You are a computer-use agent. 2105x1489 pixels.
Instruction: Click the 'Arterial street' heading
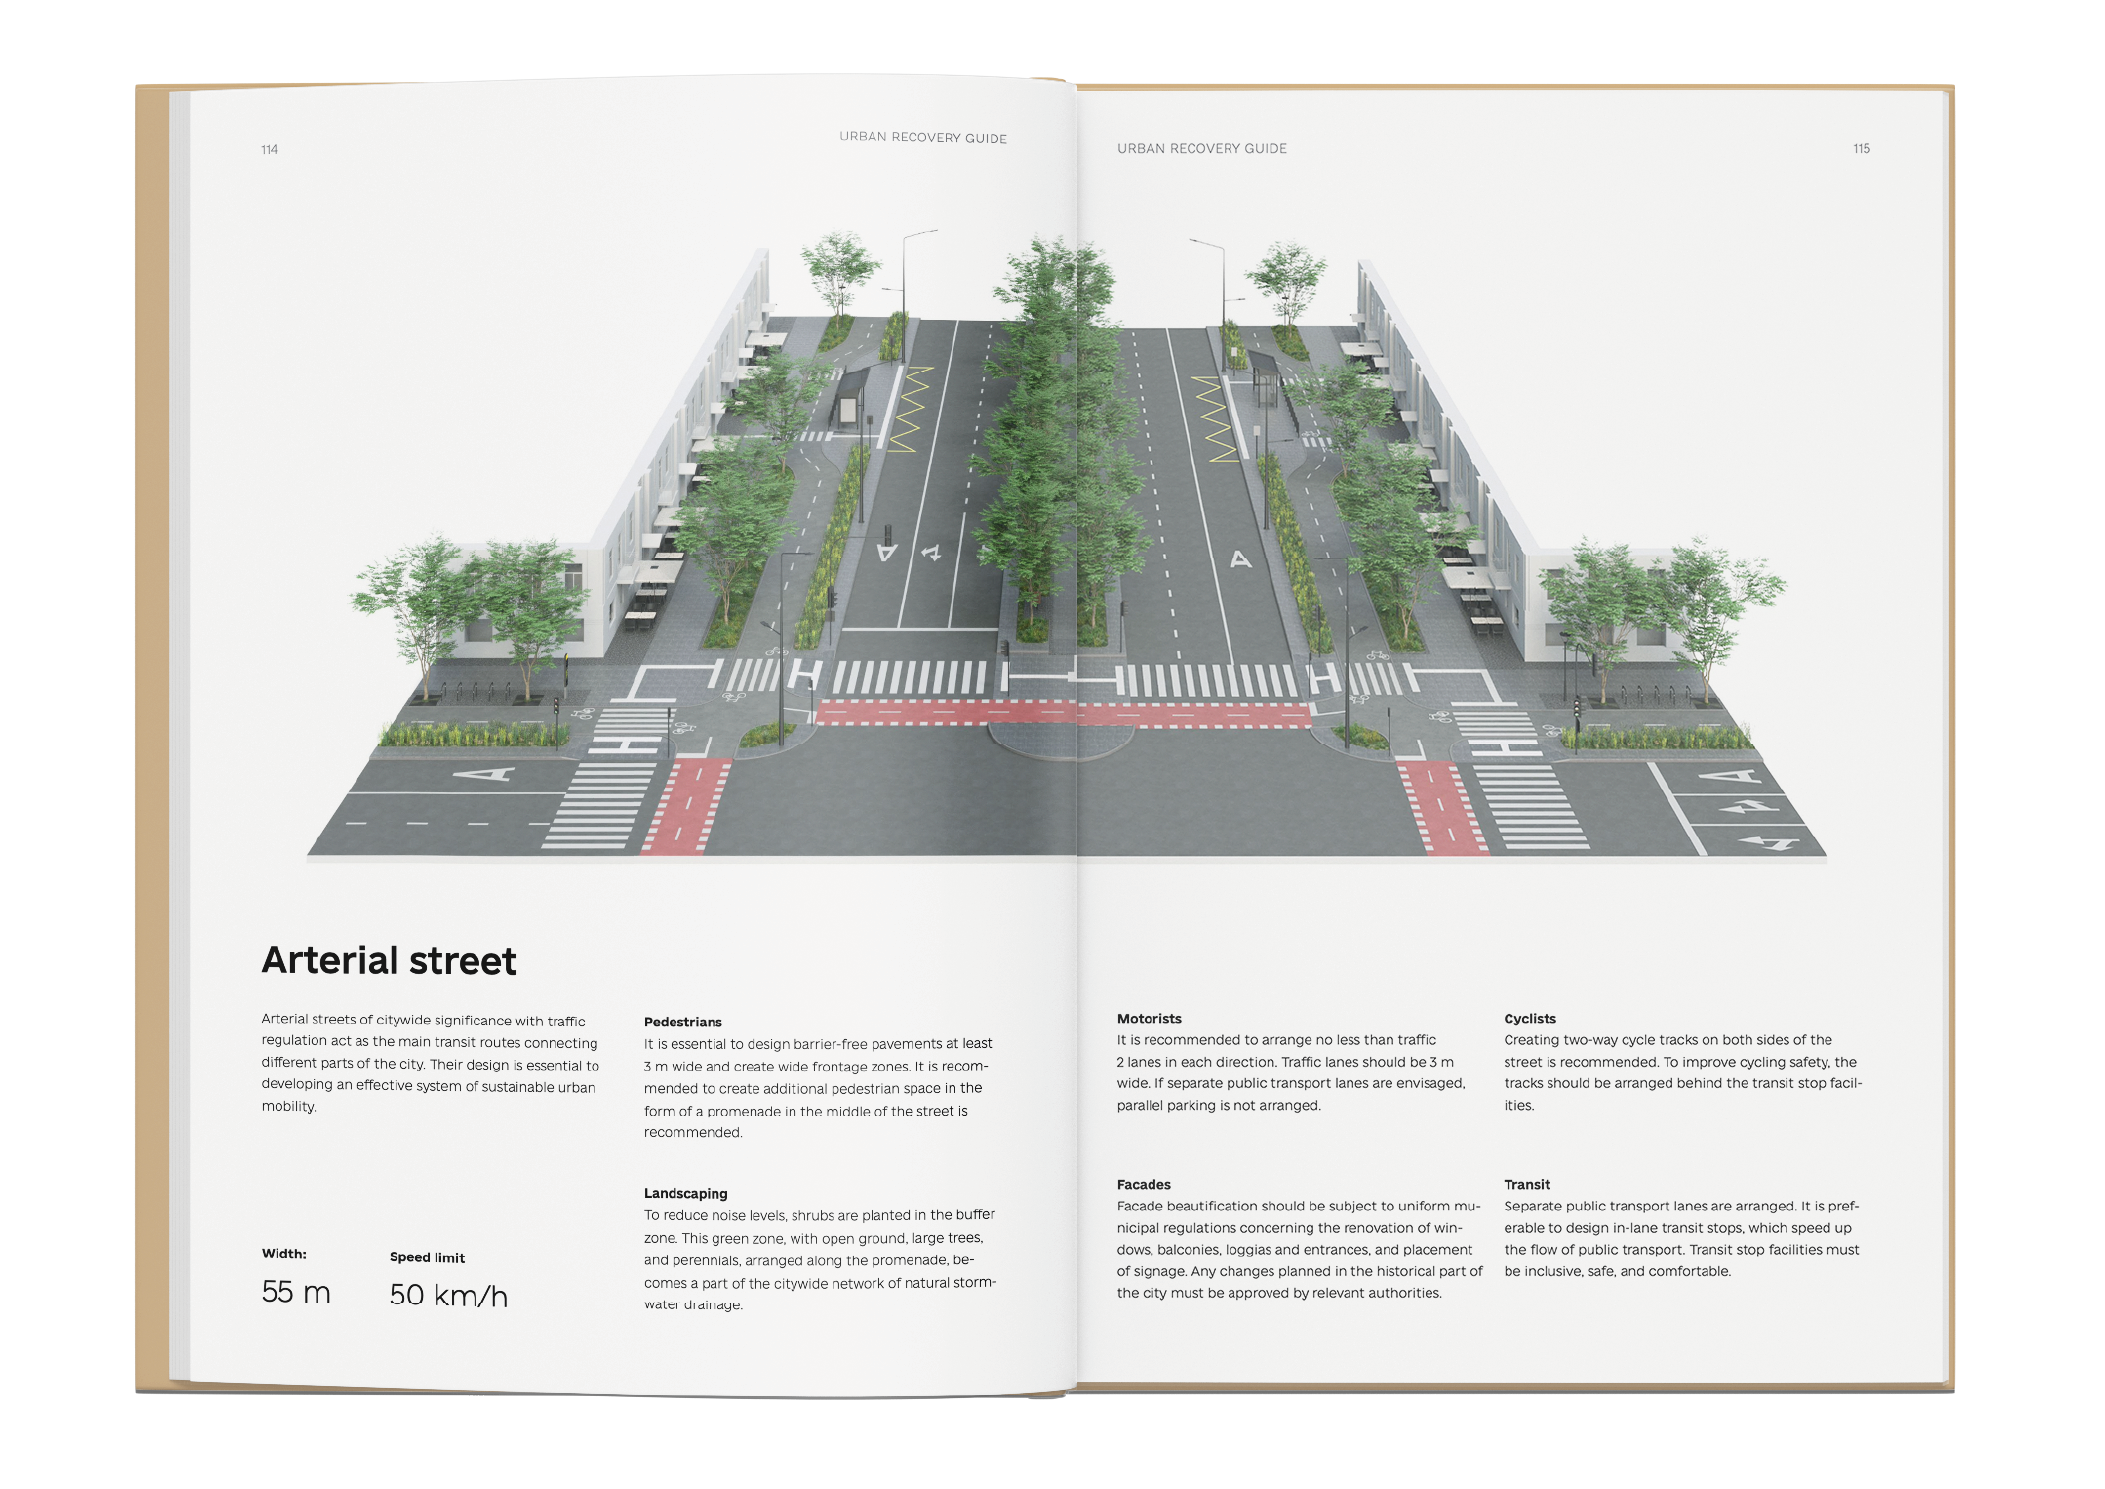pyautogui.click(x=389, y=961)
